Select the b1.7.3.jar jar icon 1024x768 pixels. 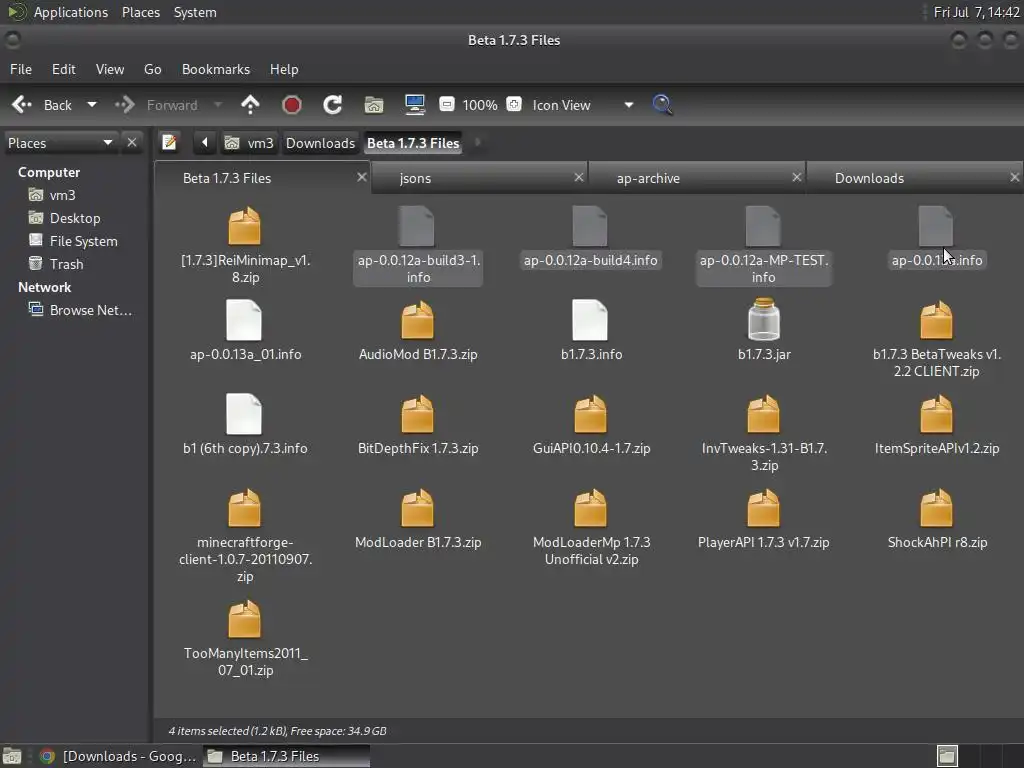click(x=763, y=320)
